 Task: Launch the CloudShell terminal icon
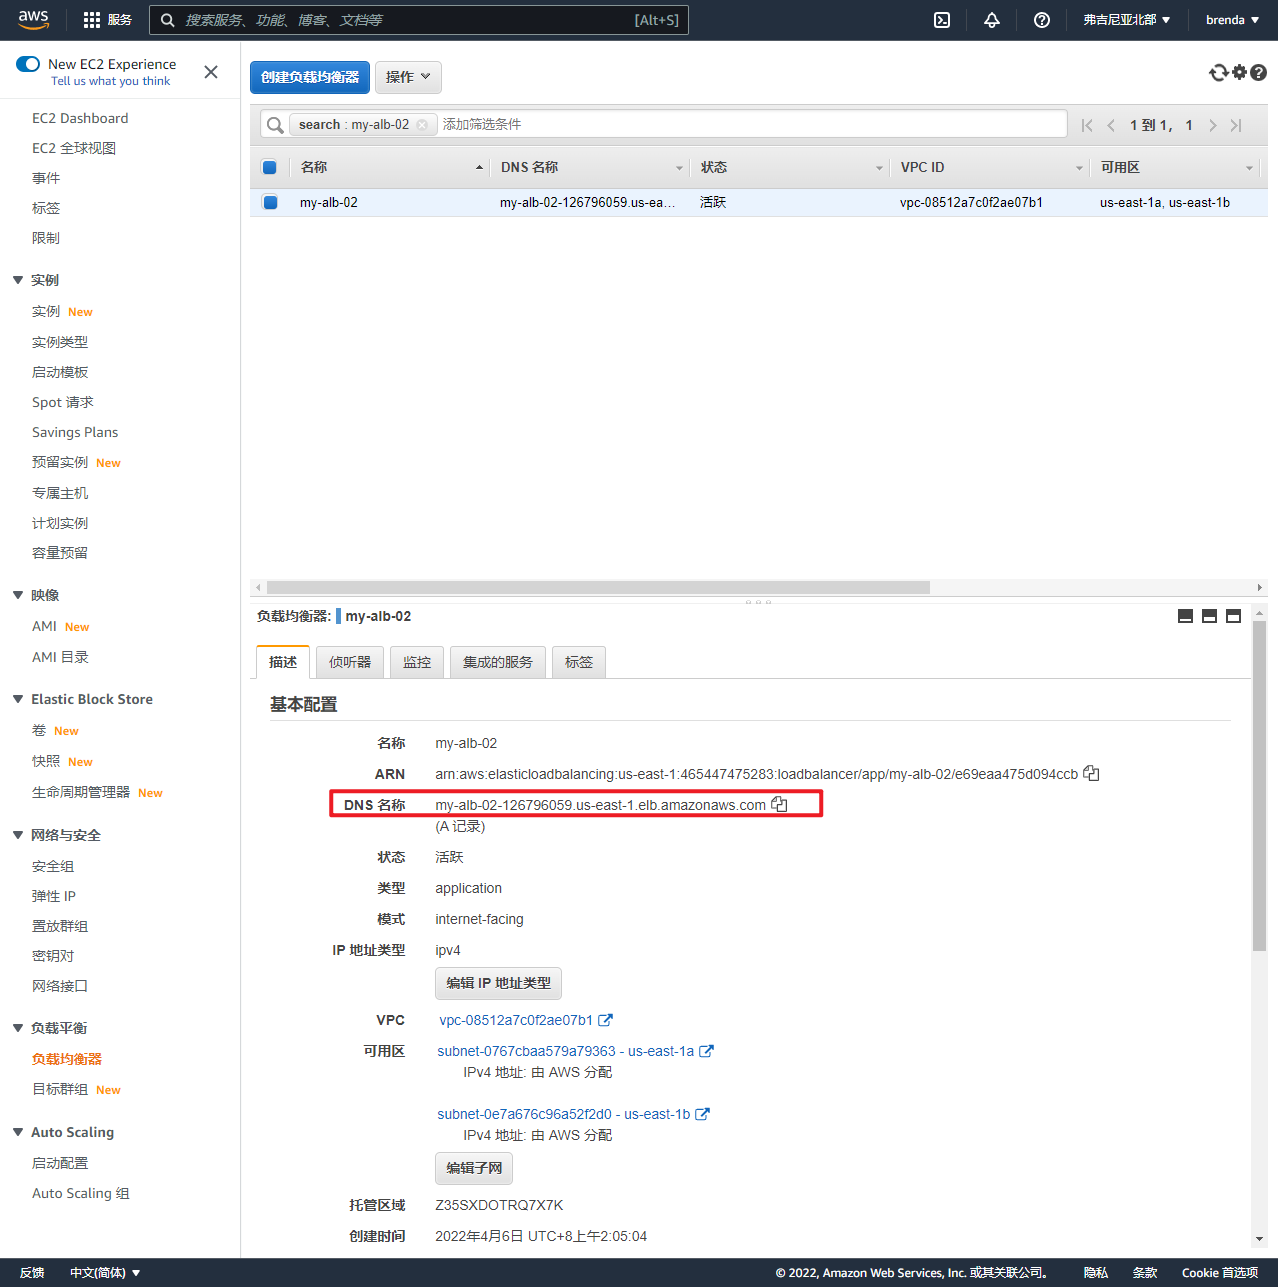tap(942, 20)
